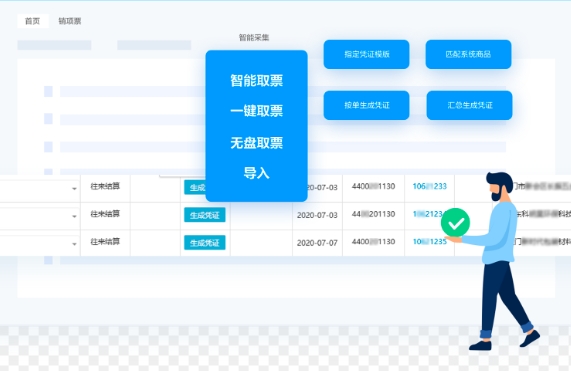The width and height of the screenshot is (571, 371).
Task: Pick the 无盘取票 menu option
Action: pos(256,143)
